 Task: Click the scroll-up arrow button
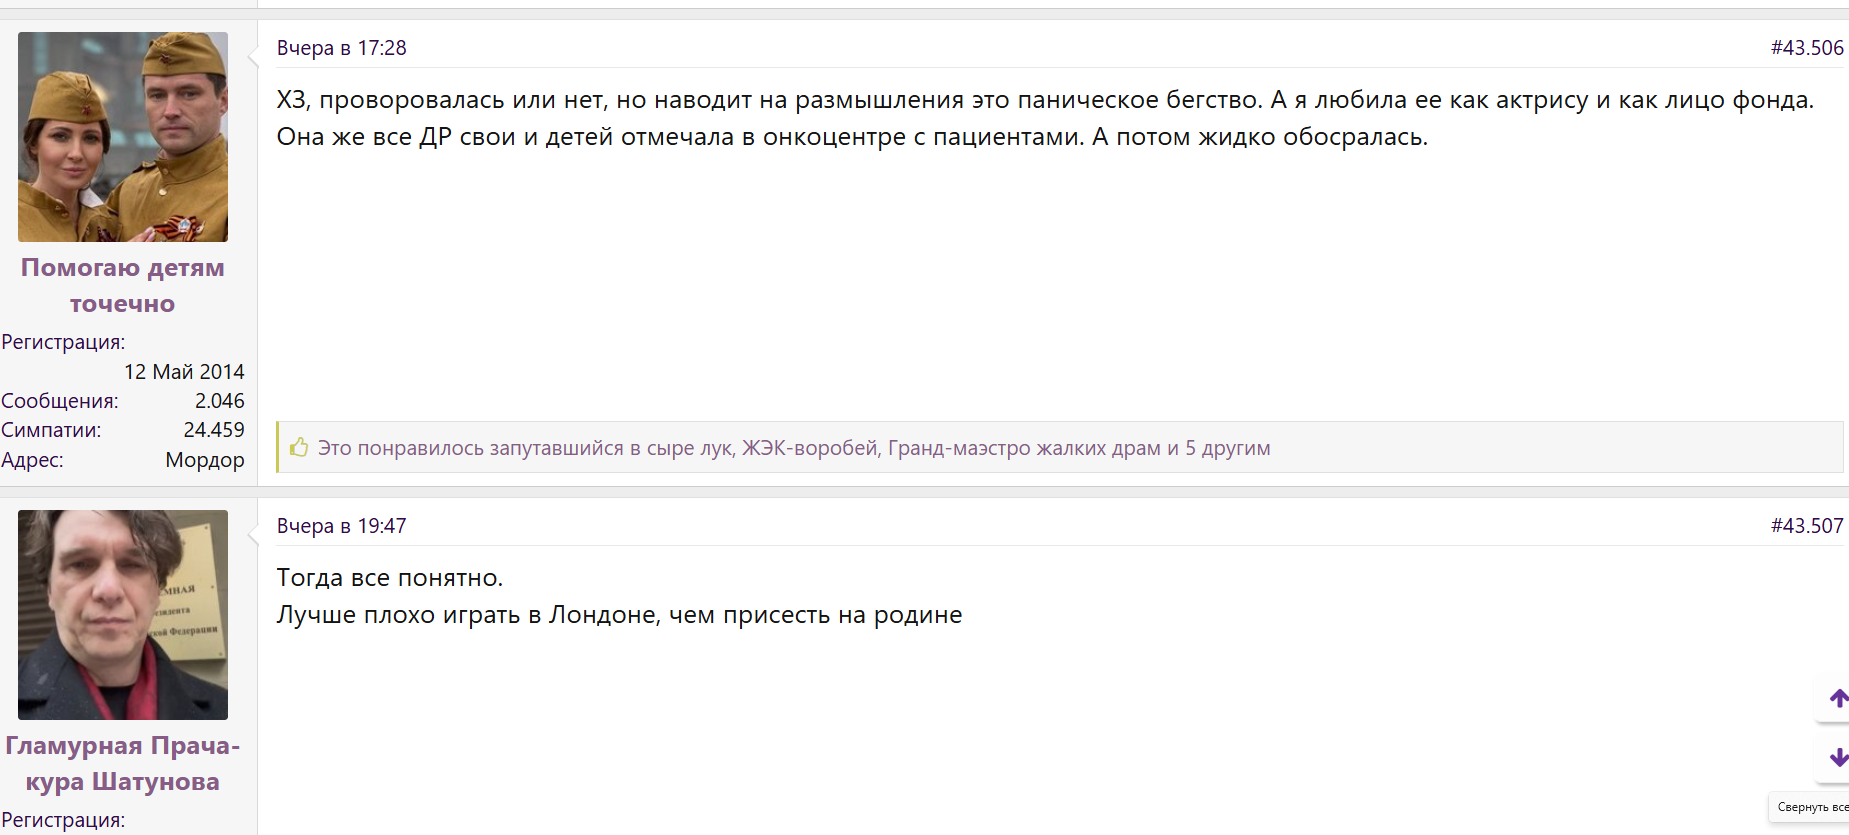1837,698
